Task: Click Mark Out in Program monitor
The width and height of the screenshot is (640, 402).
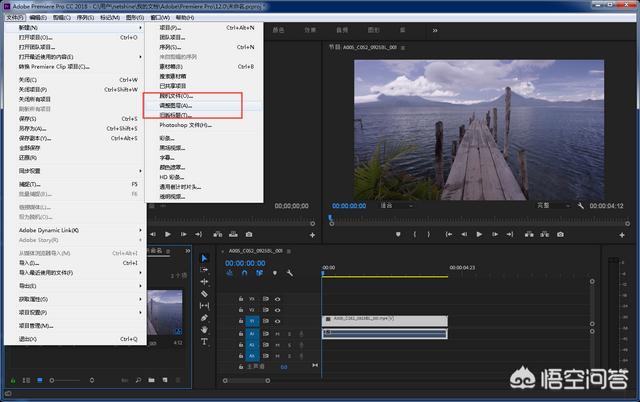Action: pos(429,234)
